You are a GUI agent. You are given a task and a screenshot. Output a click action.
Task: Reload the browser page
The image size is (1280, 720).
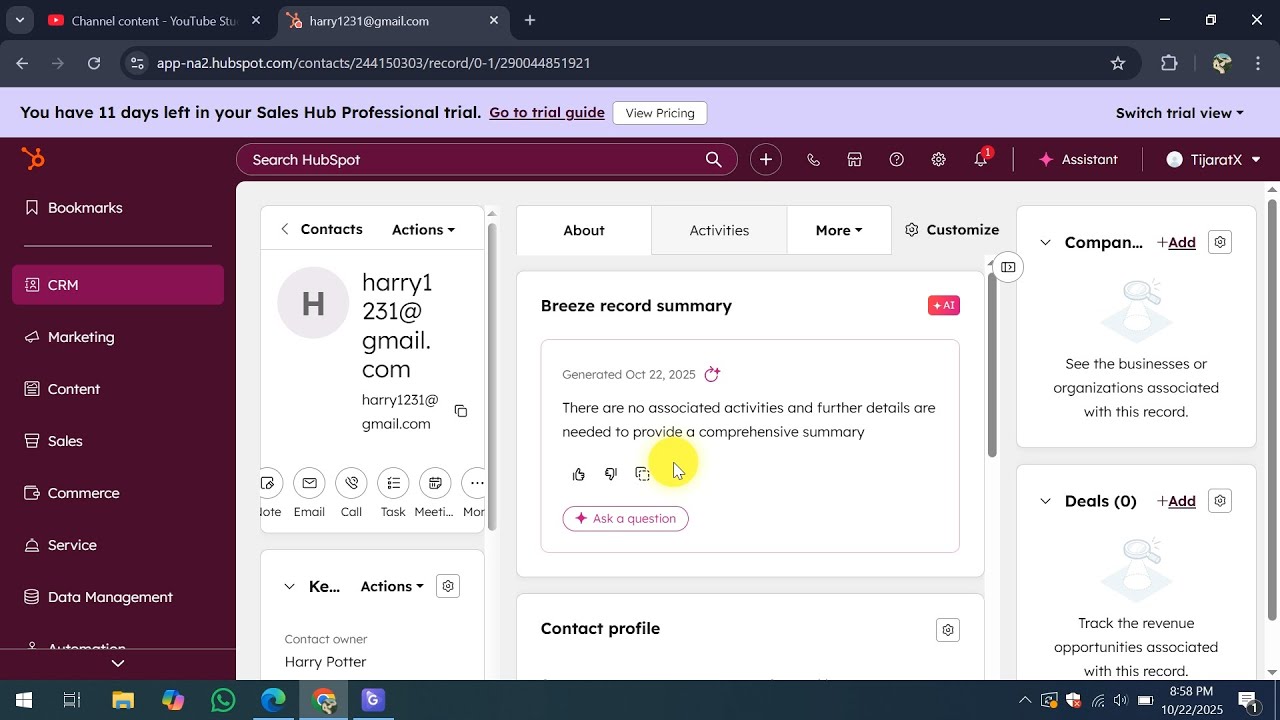[94, 63]
